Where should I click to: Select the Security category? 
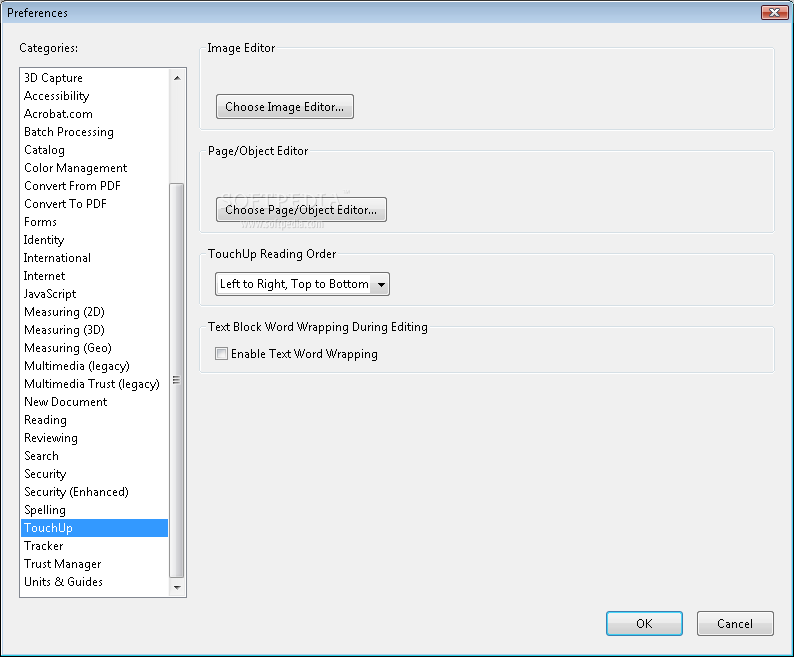pos(94,474)
